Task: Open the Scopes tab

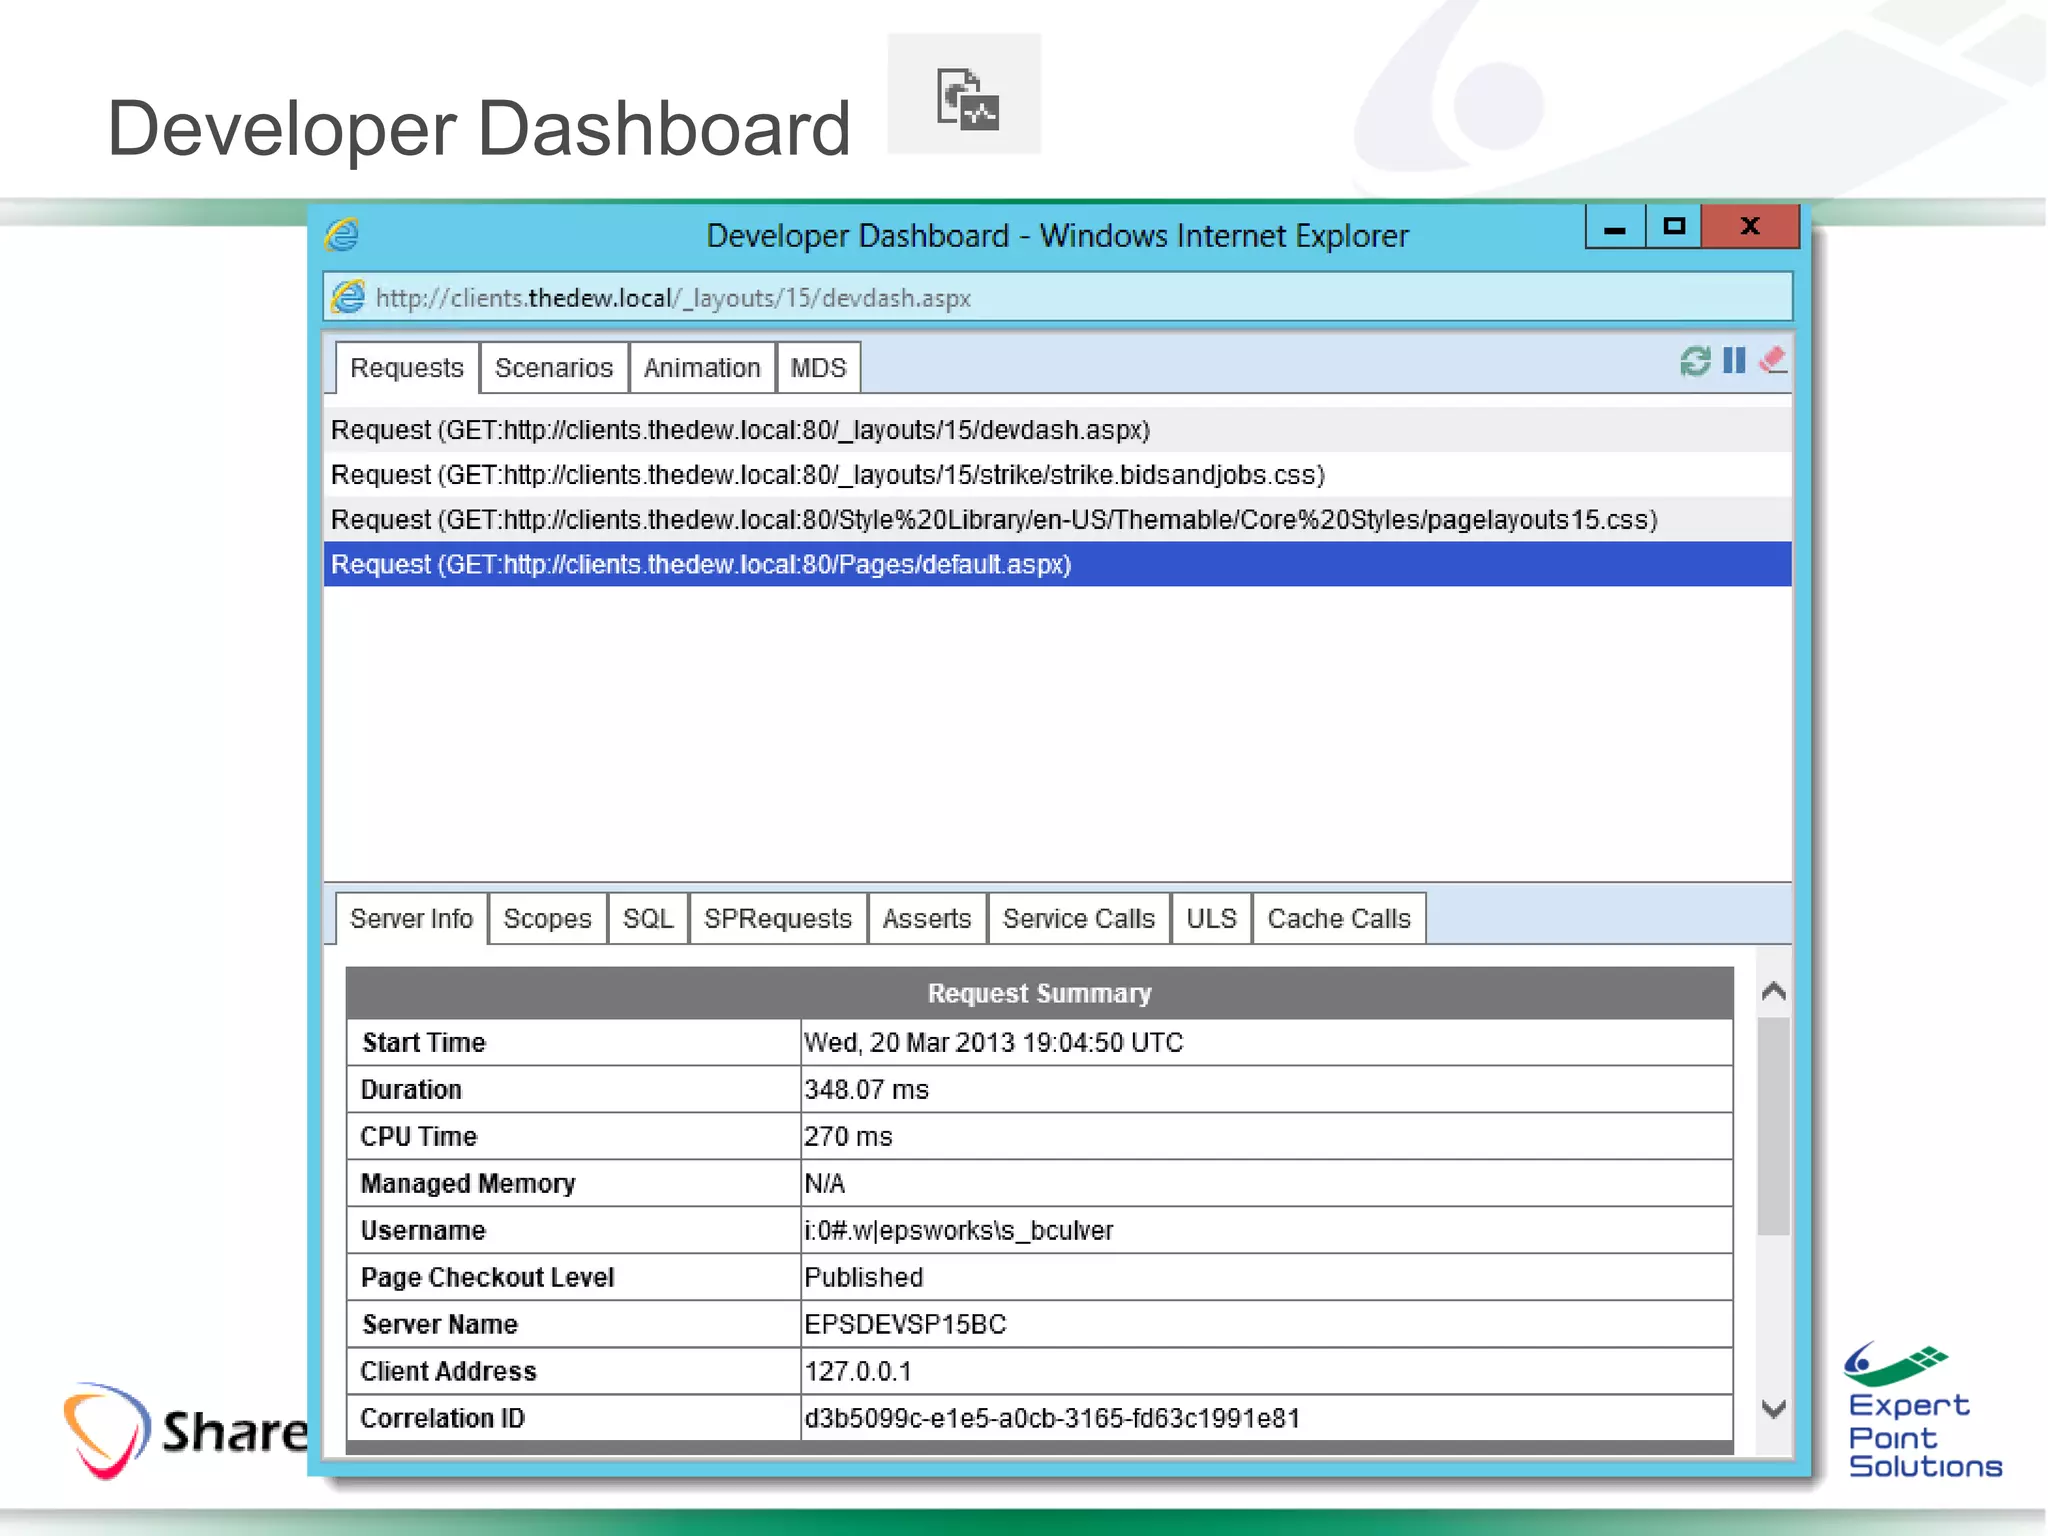Action: (547, 919)
